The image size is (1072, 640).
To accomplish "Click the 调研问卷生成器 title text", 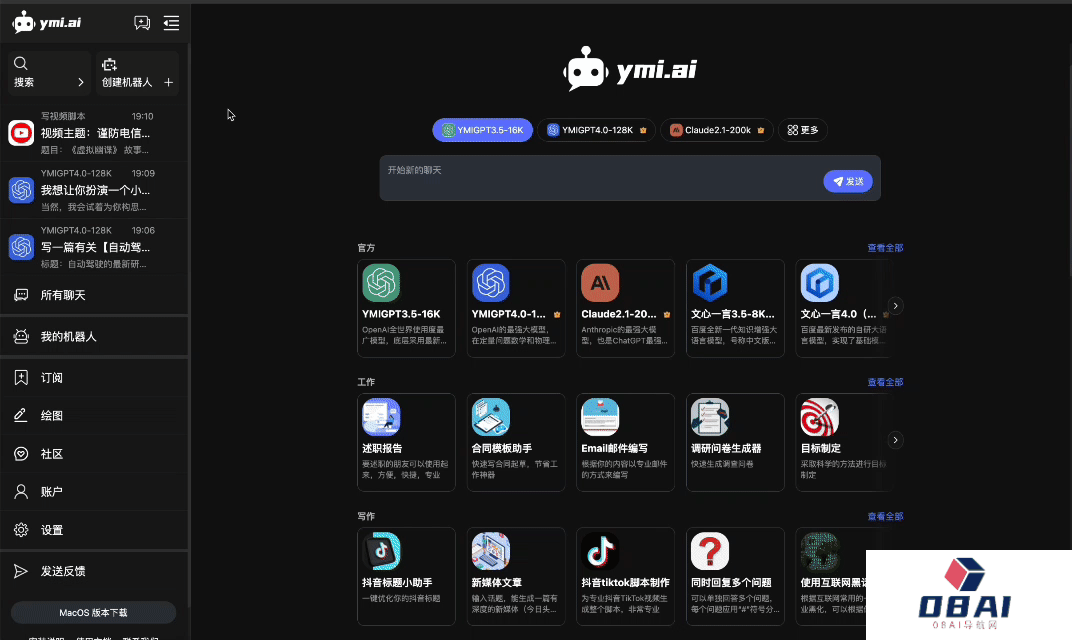I will tap(726, 449).
